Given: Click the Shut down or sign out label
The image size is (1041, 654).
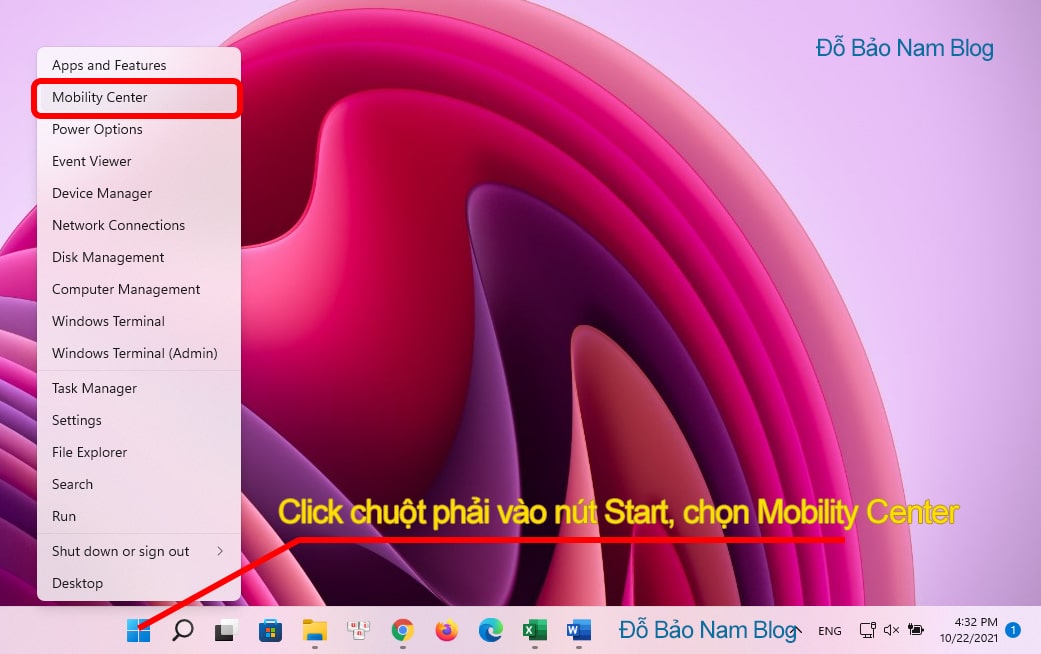Looking at the screenshot, I should (120, 551).
